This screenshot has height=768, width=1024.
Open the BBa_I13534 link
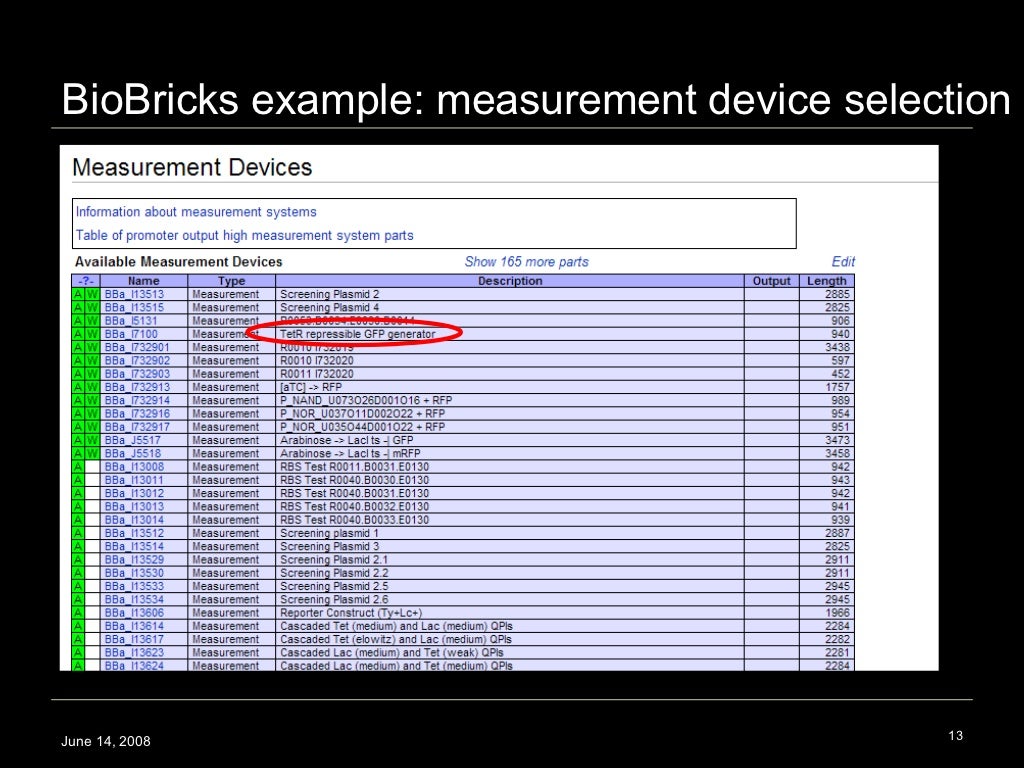coord(135,600)
